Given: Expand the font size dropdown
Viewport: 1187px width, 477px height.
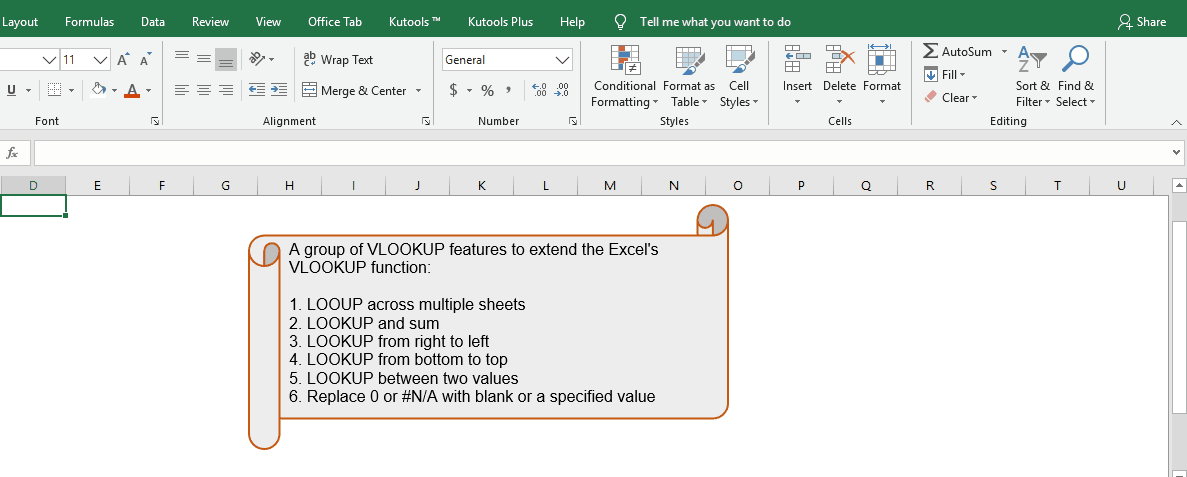Looking at the screenshot, I should (100, 60).
